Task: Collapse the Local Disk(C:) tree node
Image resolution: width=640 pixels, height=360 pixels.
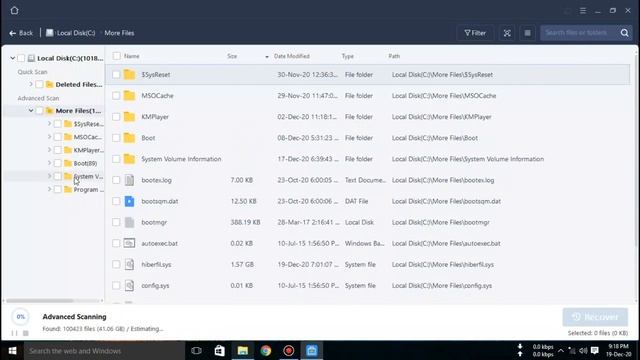Action: (13, 58)
